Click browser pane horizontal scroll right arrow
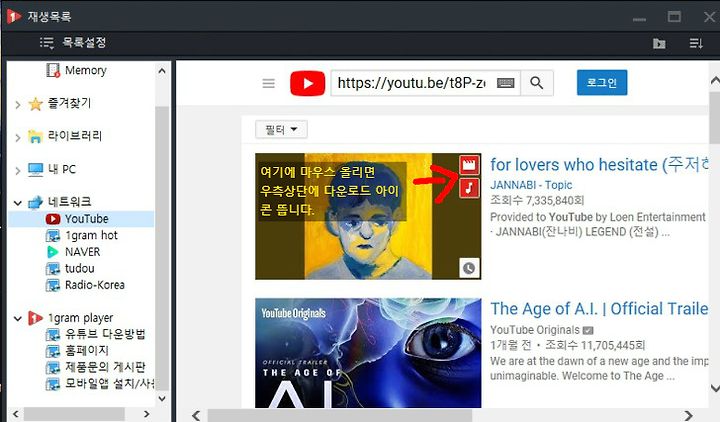The width and height of the screenshot is (720, 422). coord(688,416)
